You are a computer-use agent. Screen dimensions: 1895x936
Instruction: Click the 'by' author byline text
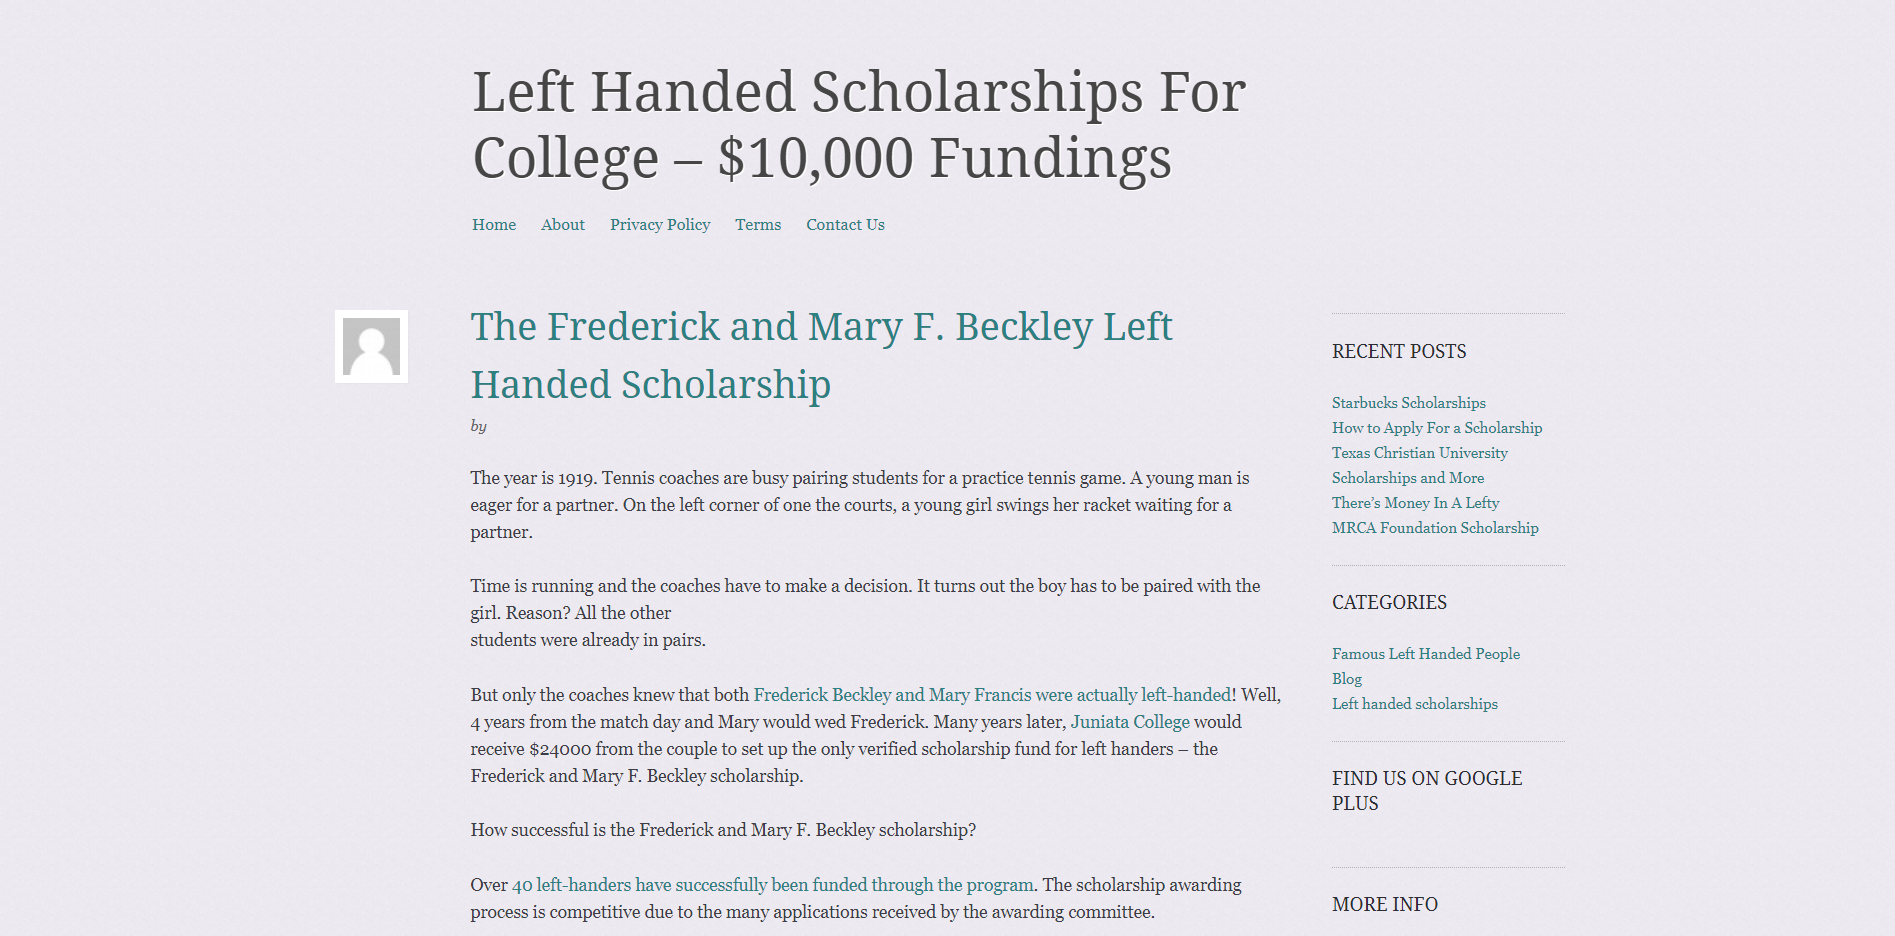[478, 427]
